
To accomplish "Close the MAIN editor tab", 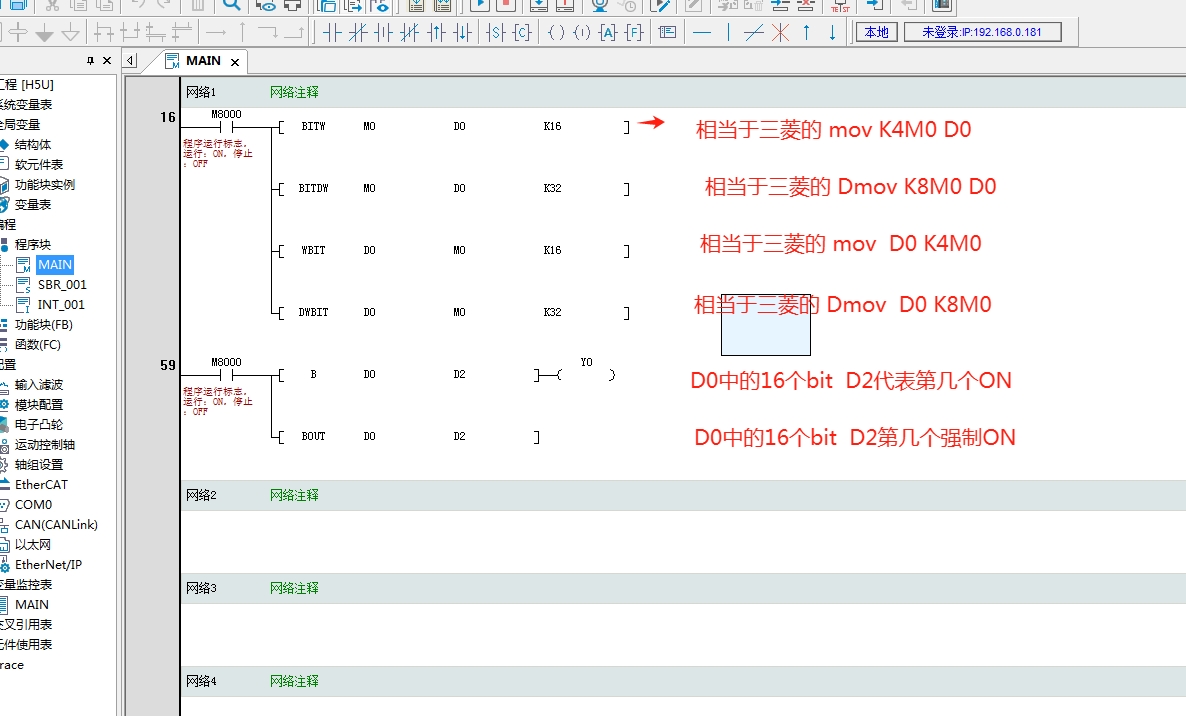I will pyautogui.click(x=235, y=62).
